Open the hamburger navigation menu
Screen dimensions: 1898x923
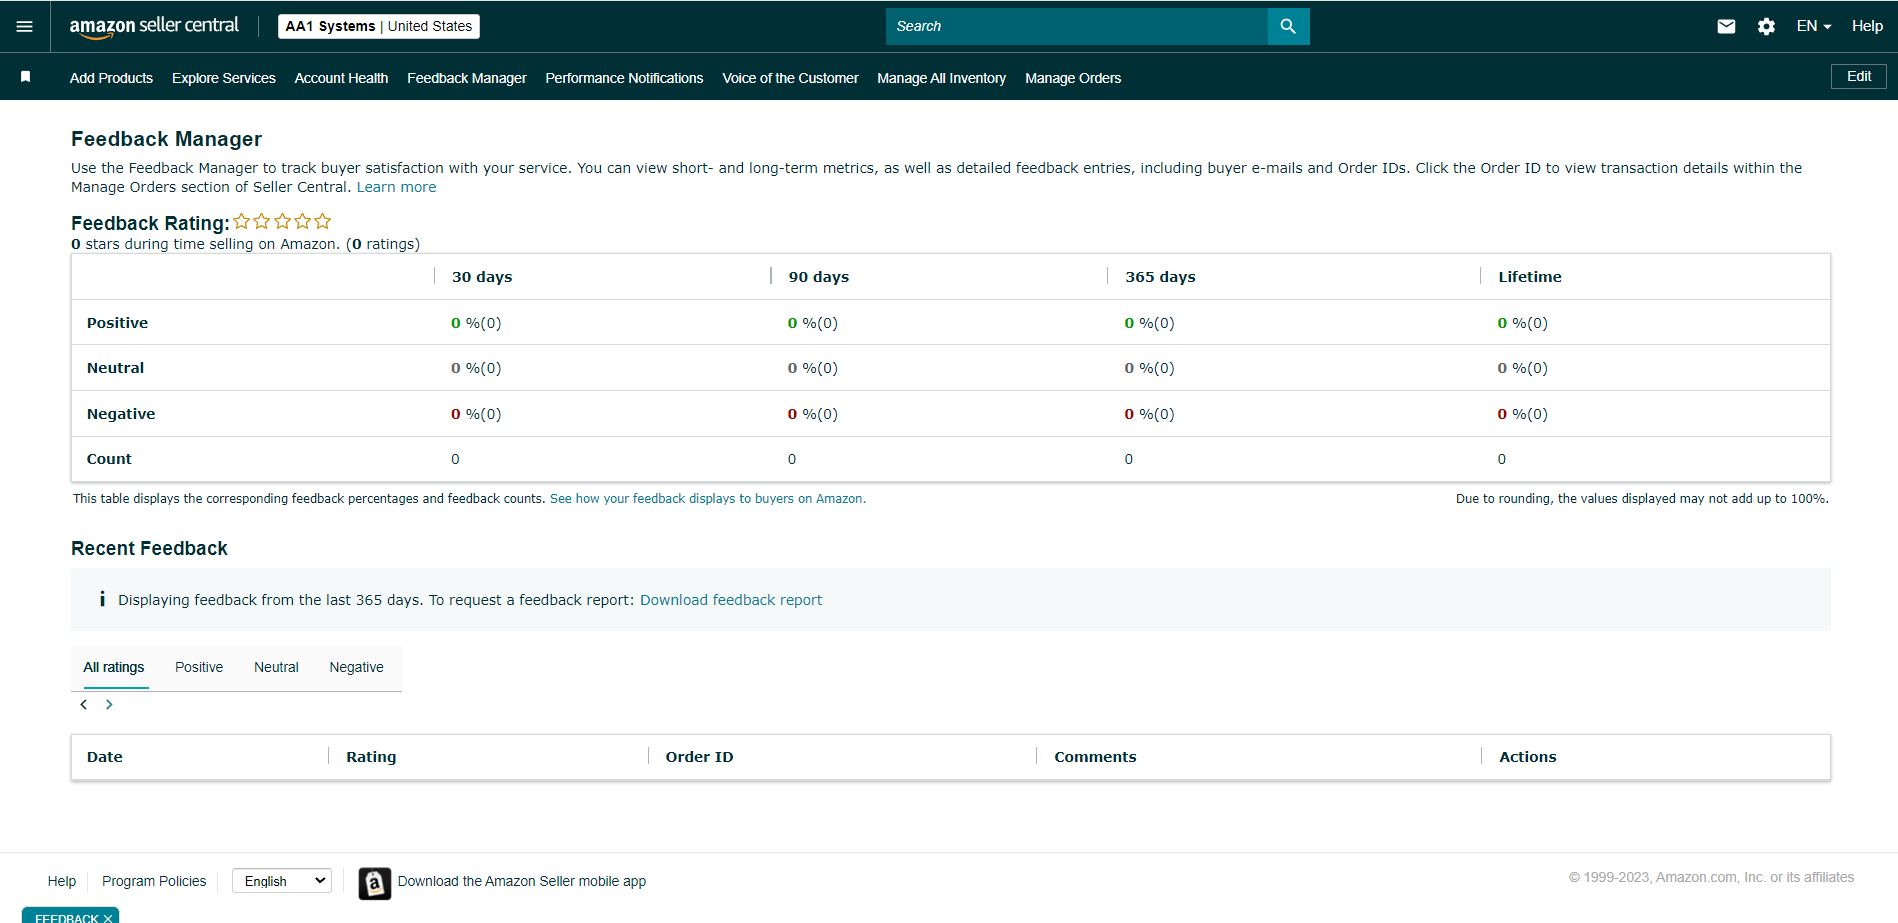pyautogui.click(x=25, y=27)
